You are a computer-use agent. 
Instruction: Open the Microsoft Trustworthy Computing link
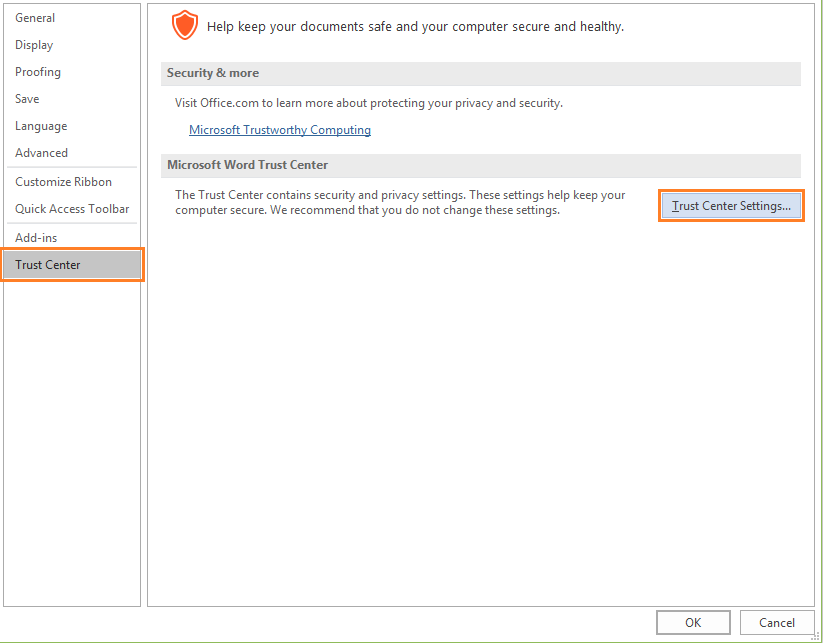click(x=280, y=130)
